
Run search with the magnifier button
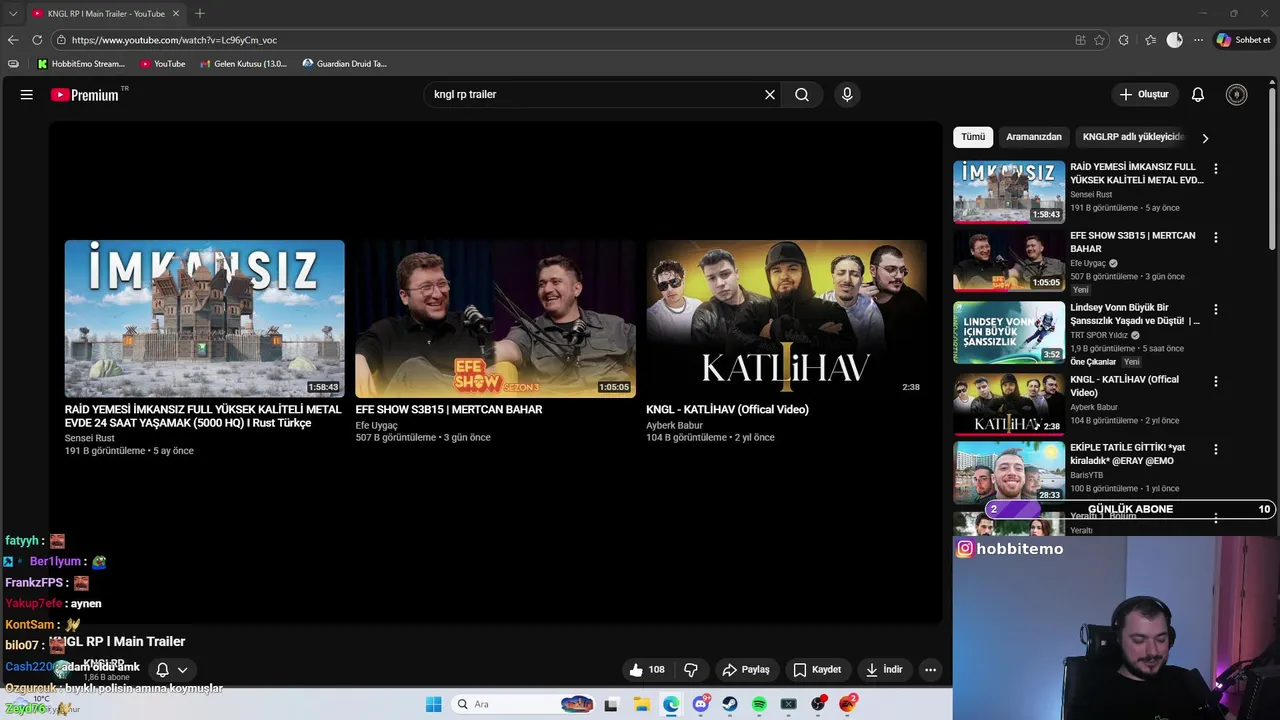click(802, 94)
